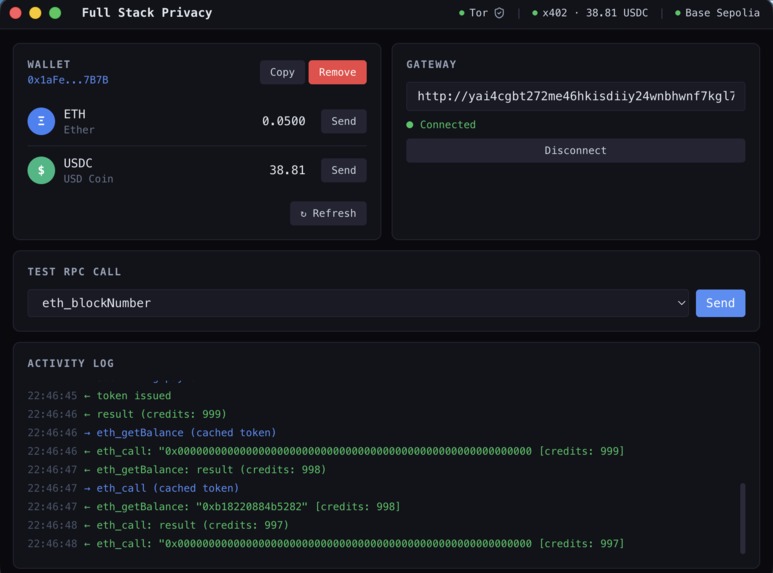Click the ETH balance 0.0500
Image resolution: width=773 pixels, height=573 pixels.
pos(283,121)
